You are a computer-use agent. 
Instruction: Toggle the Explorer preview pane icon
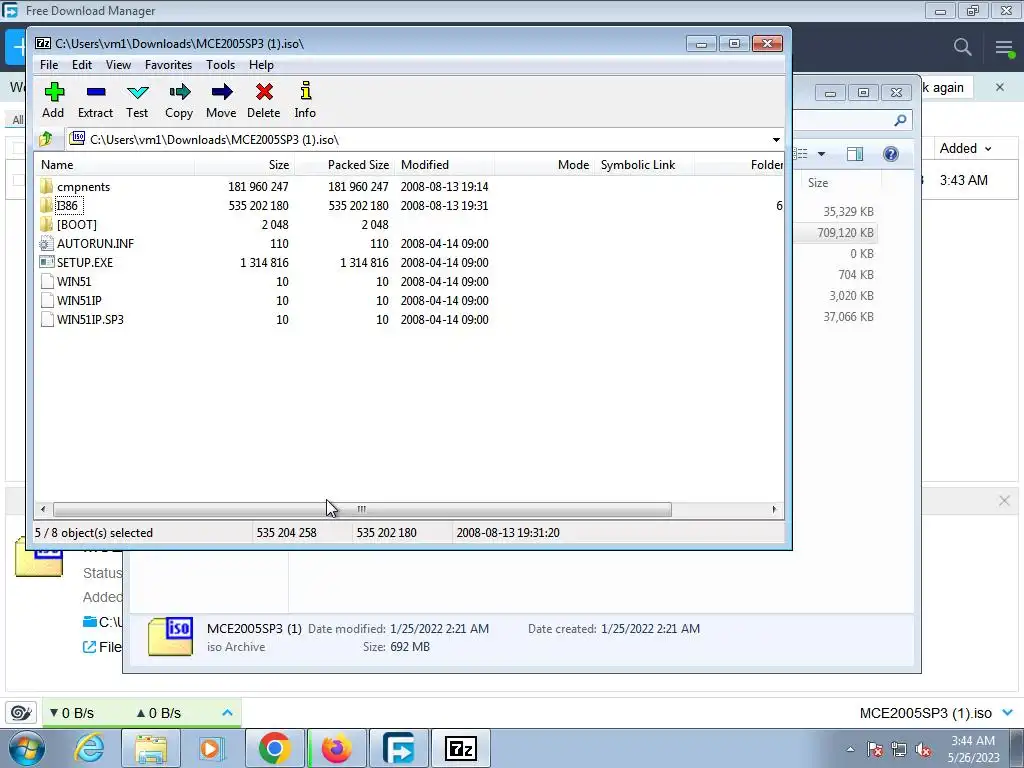tap(855, 154)
